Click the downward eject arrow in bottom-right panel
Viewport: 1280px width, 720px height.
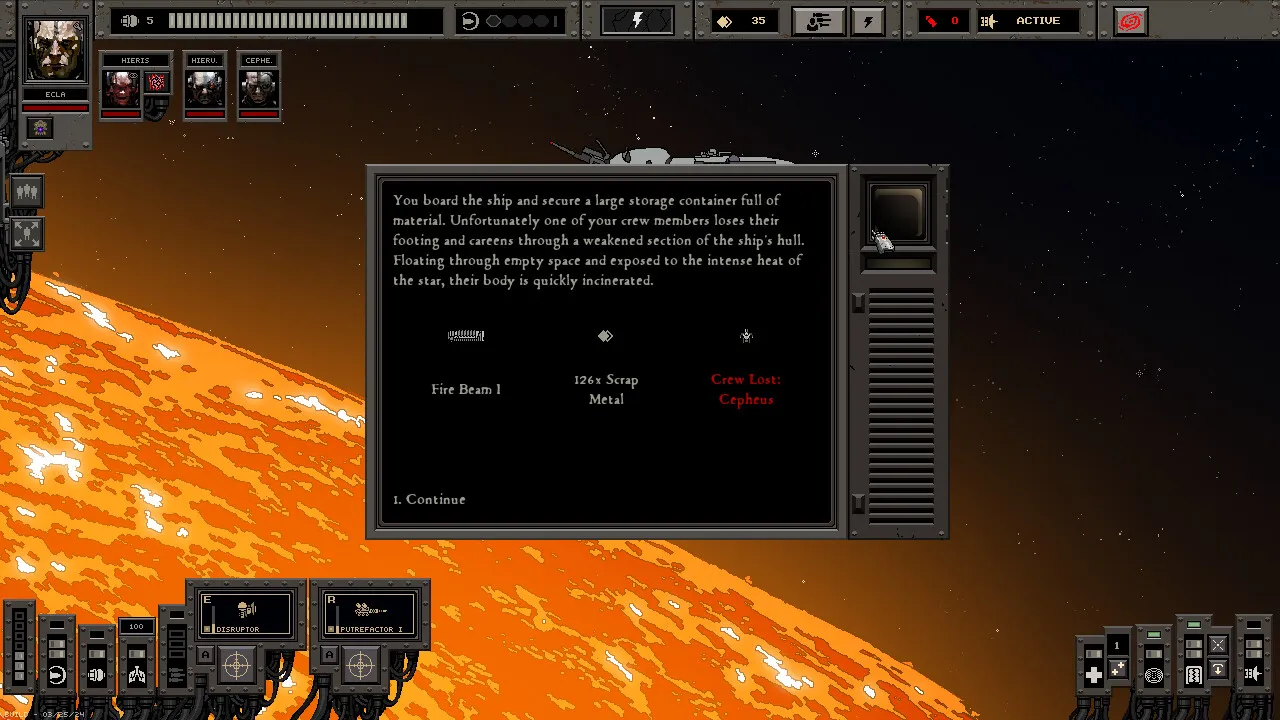[x=1217, y=669]
